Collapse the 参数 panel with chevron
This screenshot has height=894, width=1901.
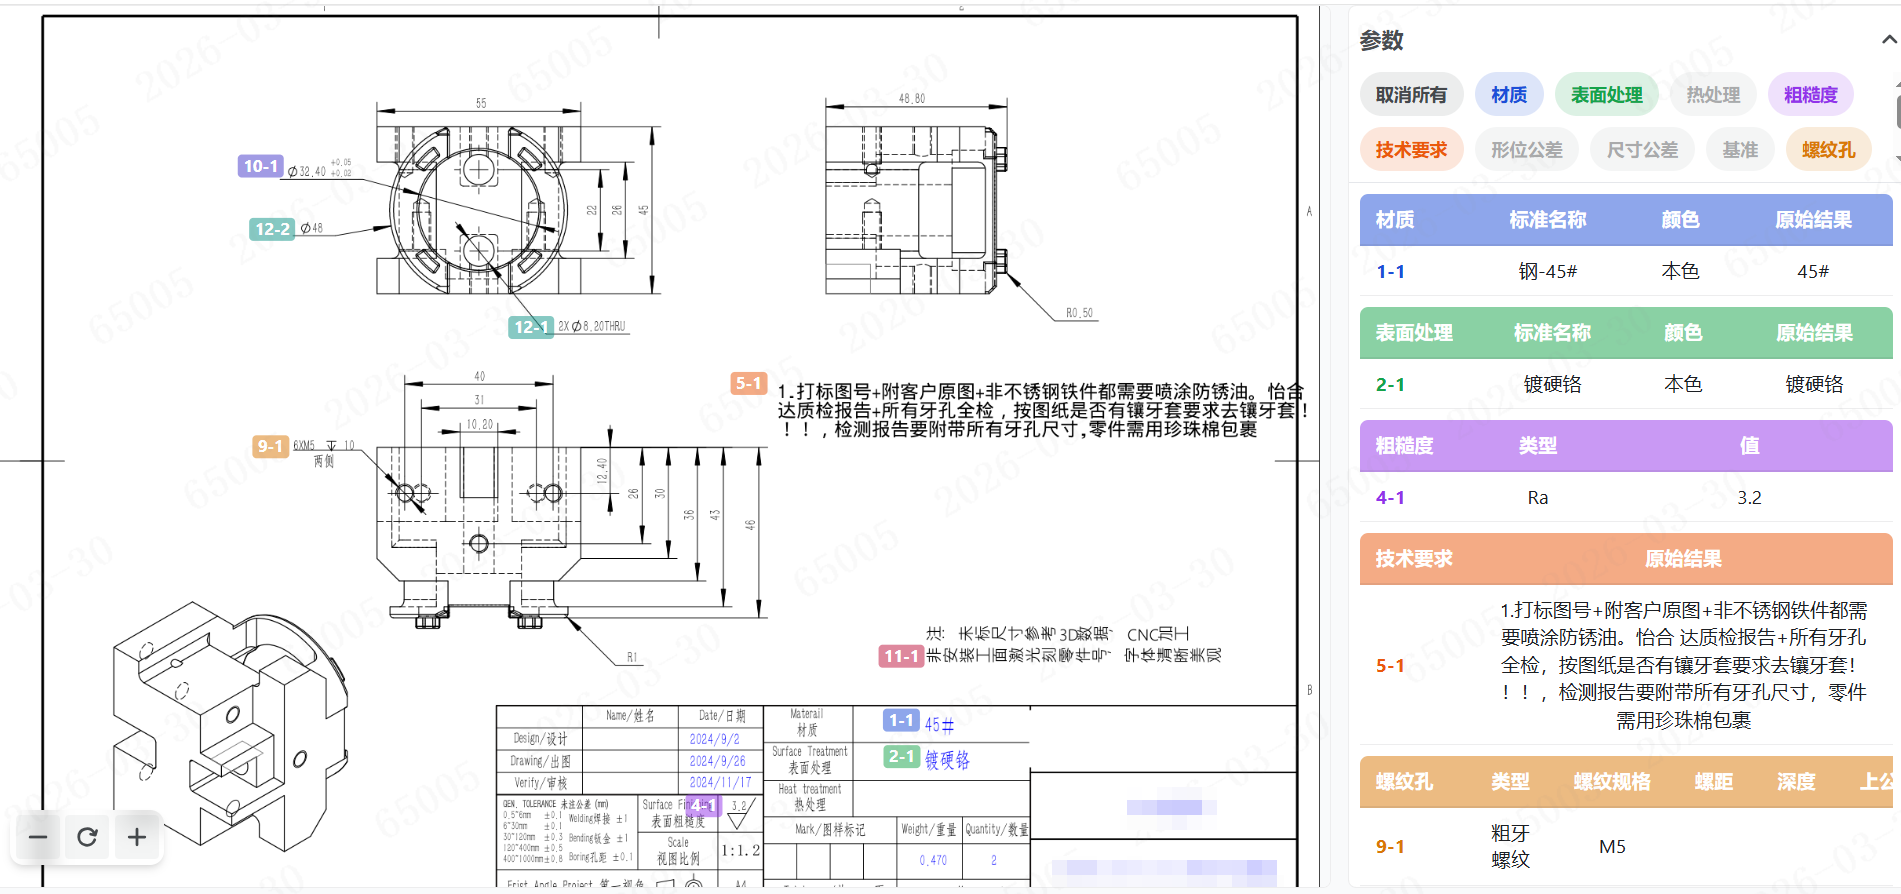pos(1888,40)
